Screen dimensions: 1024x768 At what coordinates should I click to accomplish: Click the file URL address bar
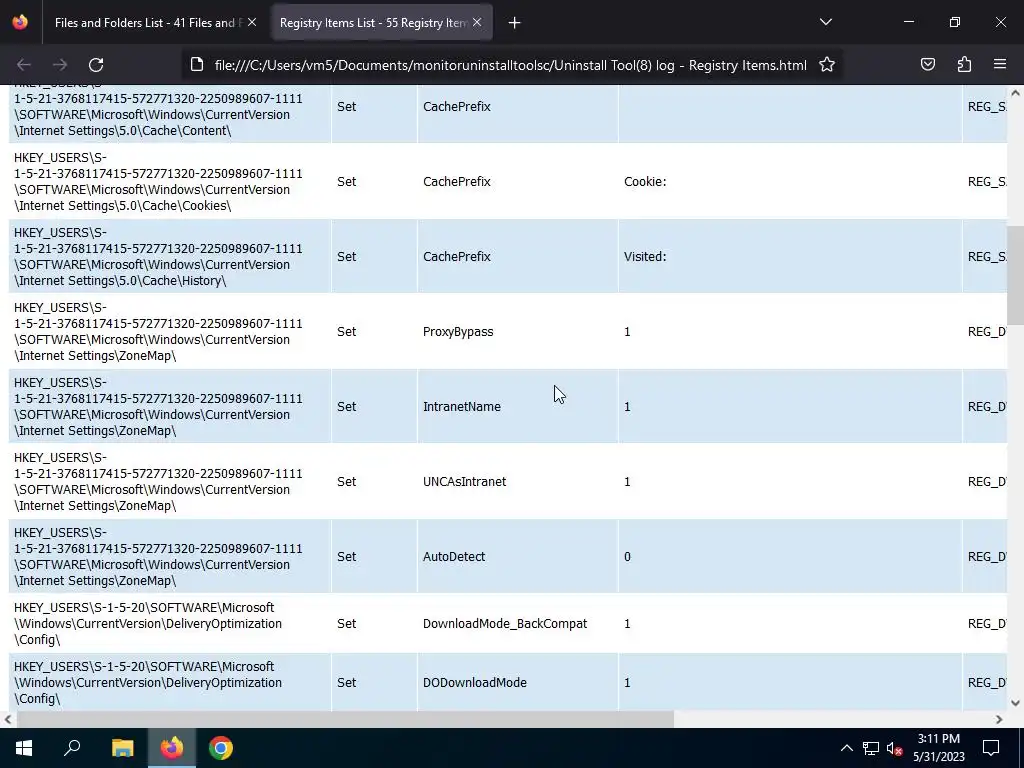(511, 65)
